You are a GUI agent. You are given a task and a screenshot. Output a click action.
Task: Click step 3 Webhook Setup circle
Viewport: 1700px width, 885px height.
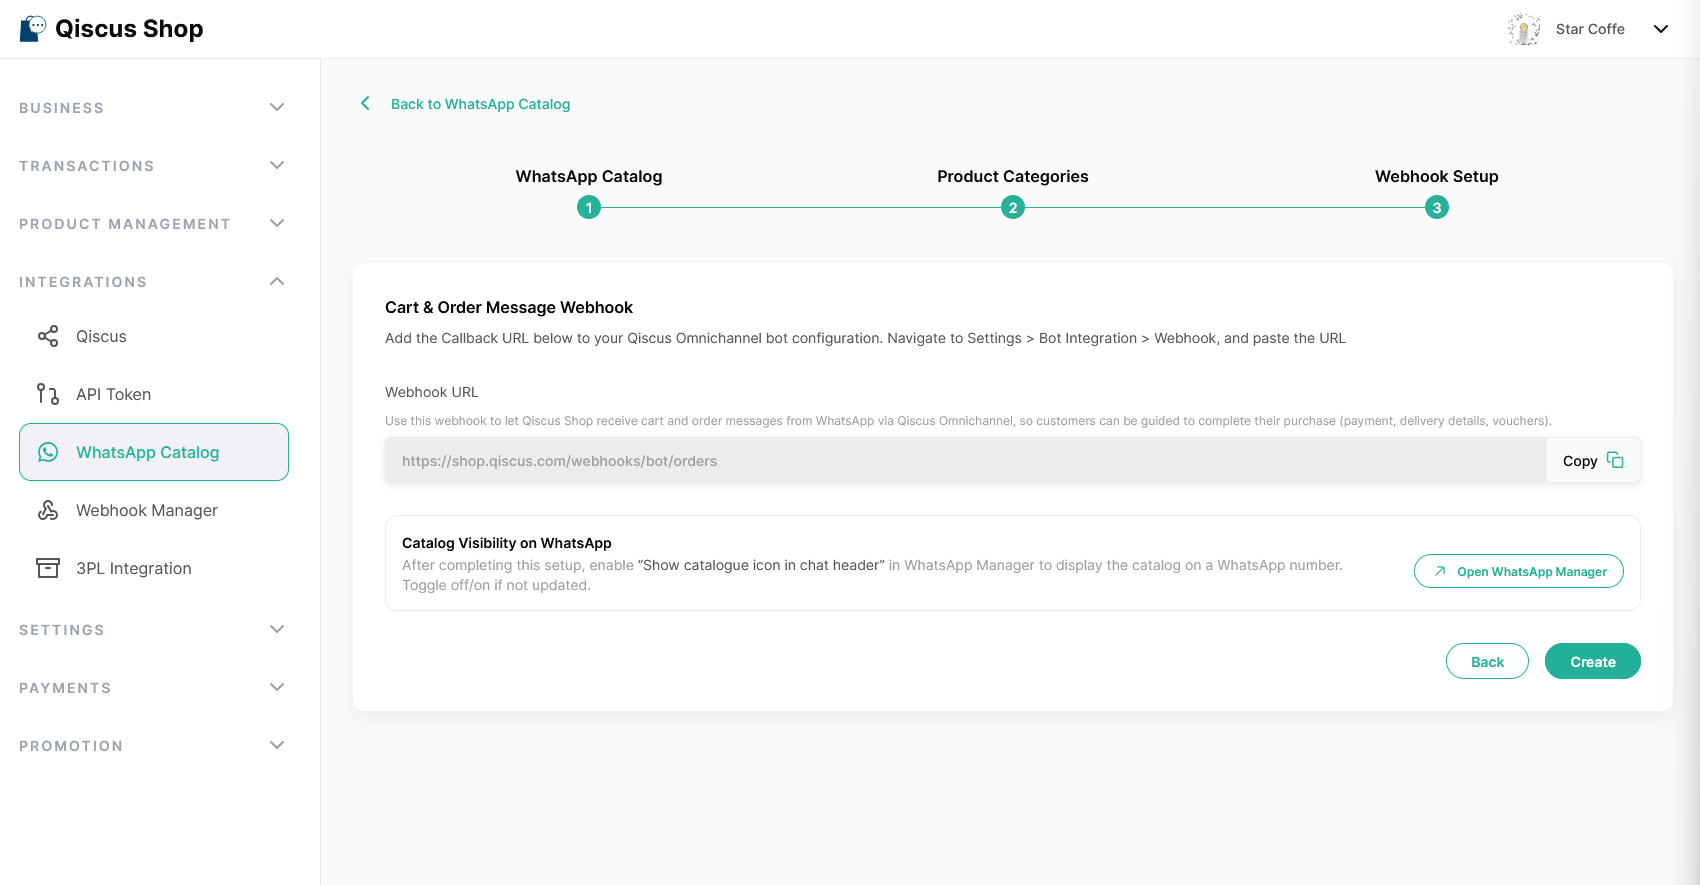coord(1437,208)
